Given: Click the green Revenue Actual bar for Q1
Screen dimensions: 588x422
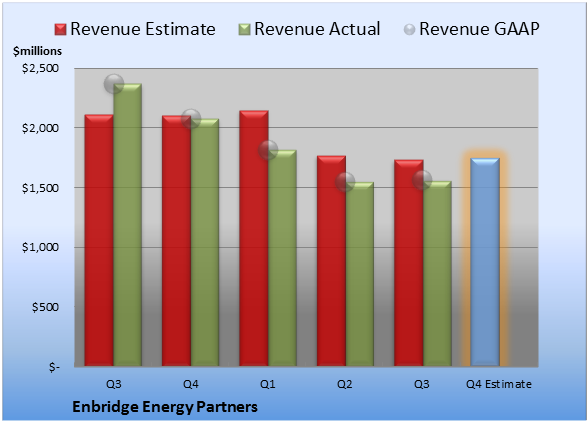Looking at the screenshot, I should (282, 258).
